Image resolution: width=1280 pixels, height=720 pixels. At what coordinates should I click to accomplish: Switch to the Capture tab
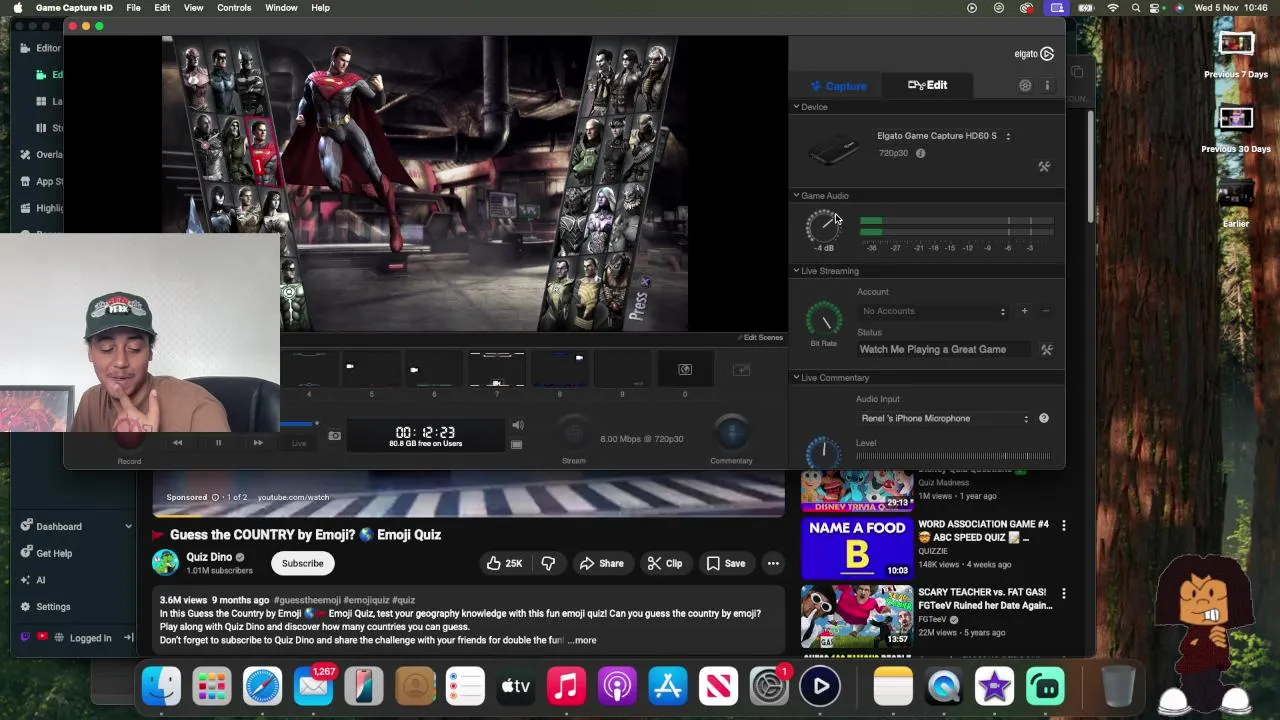[839, 86]
